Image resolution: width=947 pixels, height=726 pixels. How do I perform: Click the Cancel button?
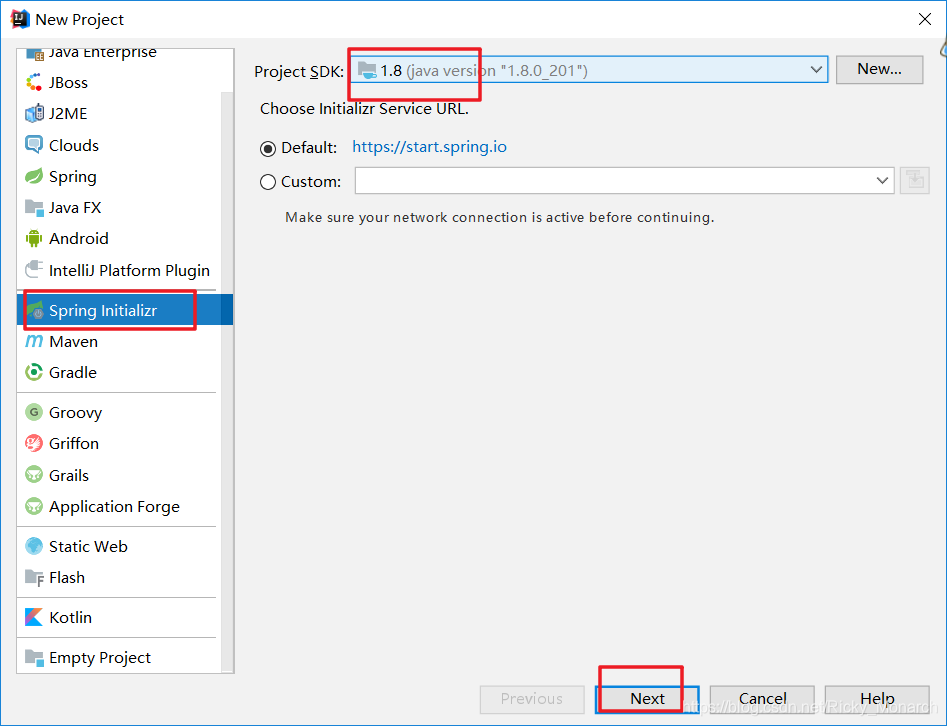(762, 699)
